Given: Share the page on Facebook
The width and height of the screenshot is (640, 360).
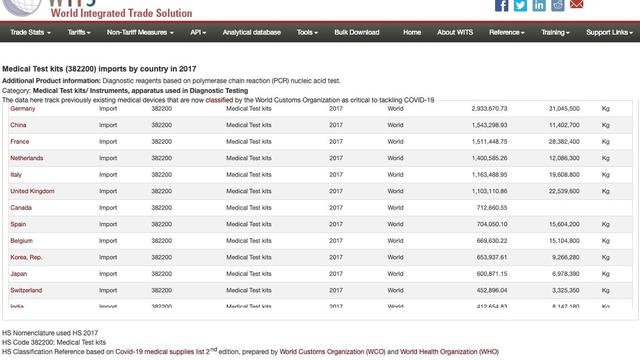Looking at the screenshot, I should 501,5.
